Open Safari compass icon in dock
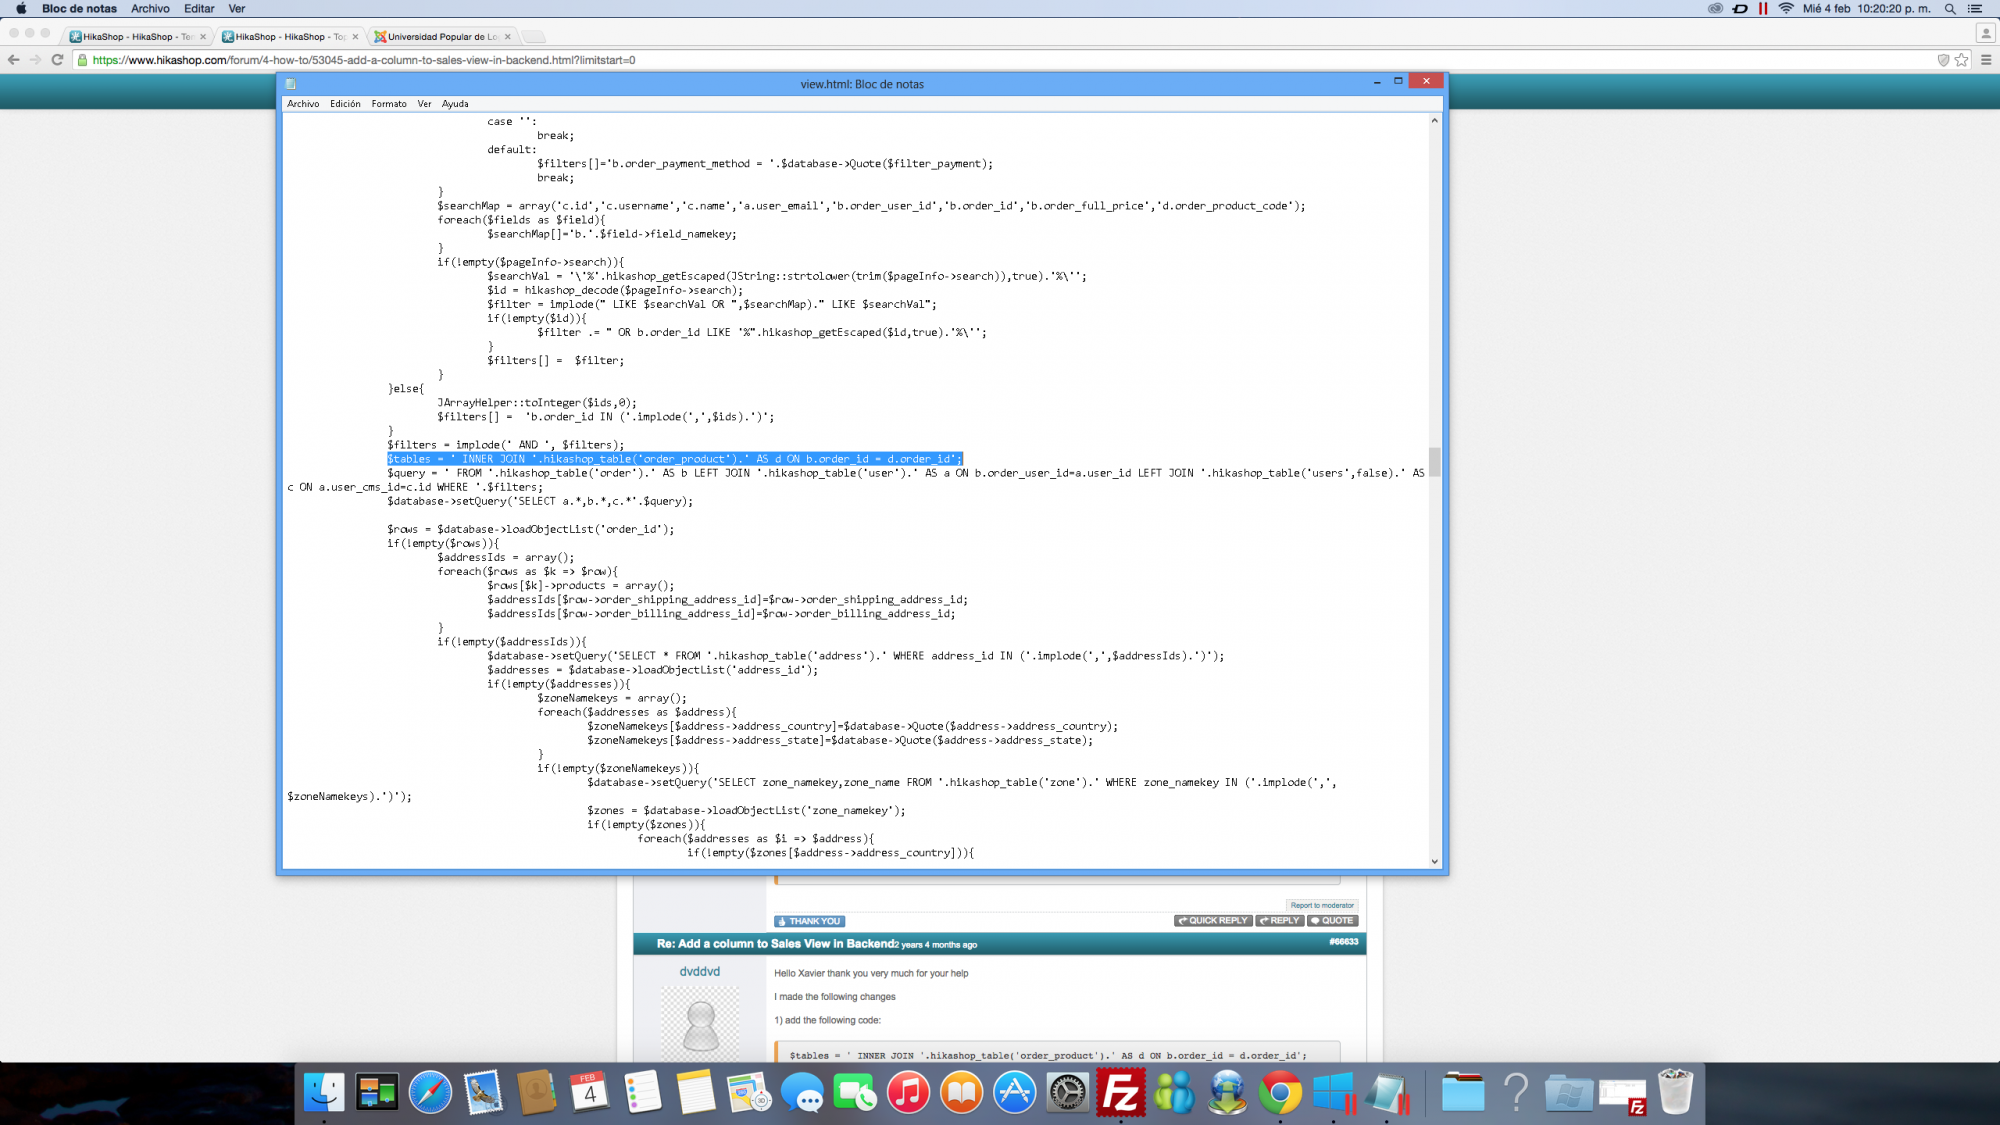The width and height of the screenshot is (2000, 1125). pyautogui.click(x=430, y=1092)
